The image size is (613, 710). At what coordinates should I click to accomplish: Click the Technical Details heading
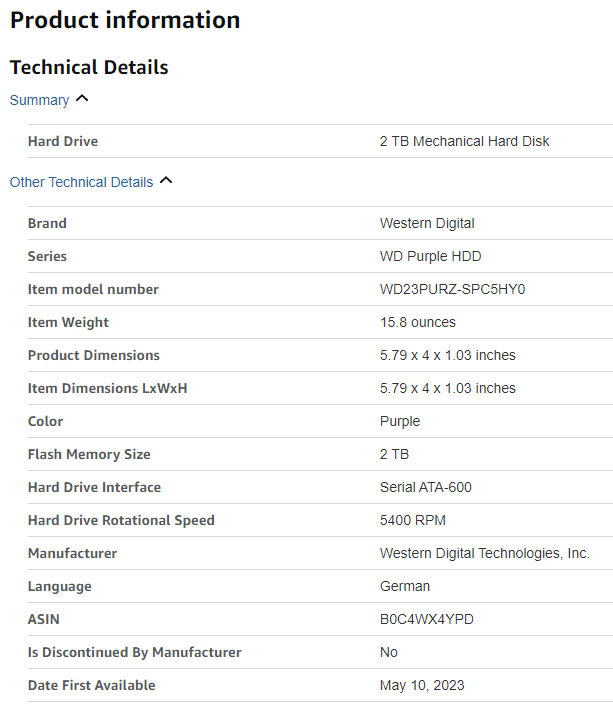(89, 67)
